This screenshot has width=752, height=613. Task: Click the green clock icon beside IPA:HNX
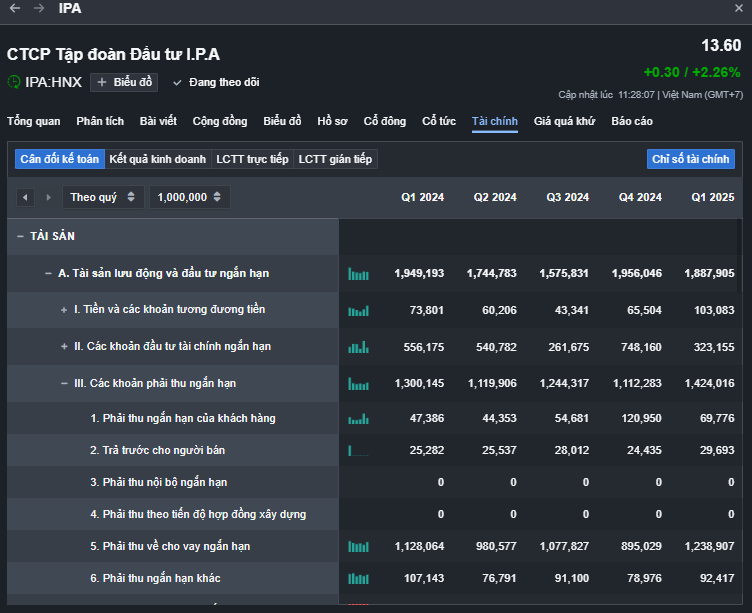coord(14,82)
